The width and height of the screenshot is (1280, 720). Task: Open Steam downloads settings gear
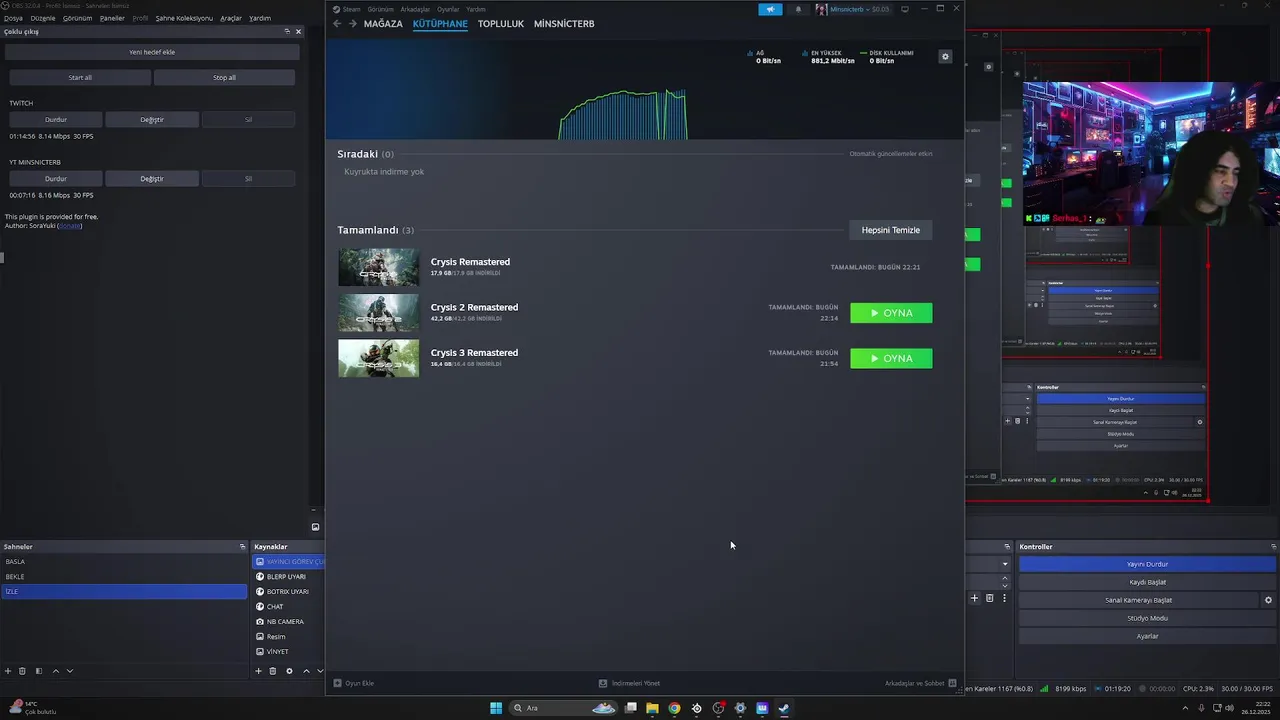pyautogui.click(x=945, y=56)
